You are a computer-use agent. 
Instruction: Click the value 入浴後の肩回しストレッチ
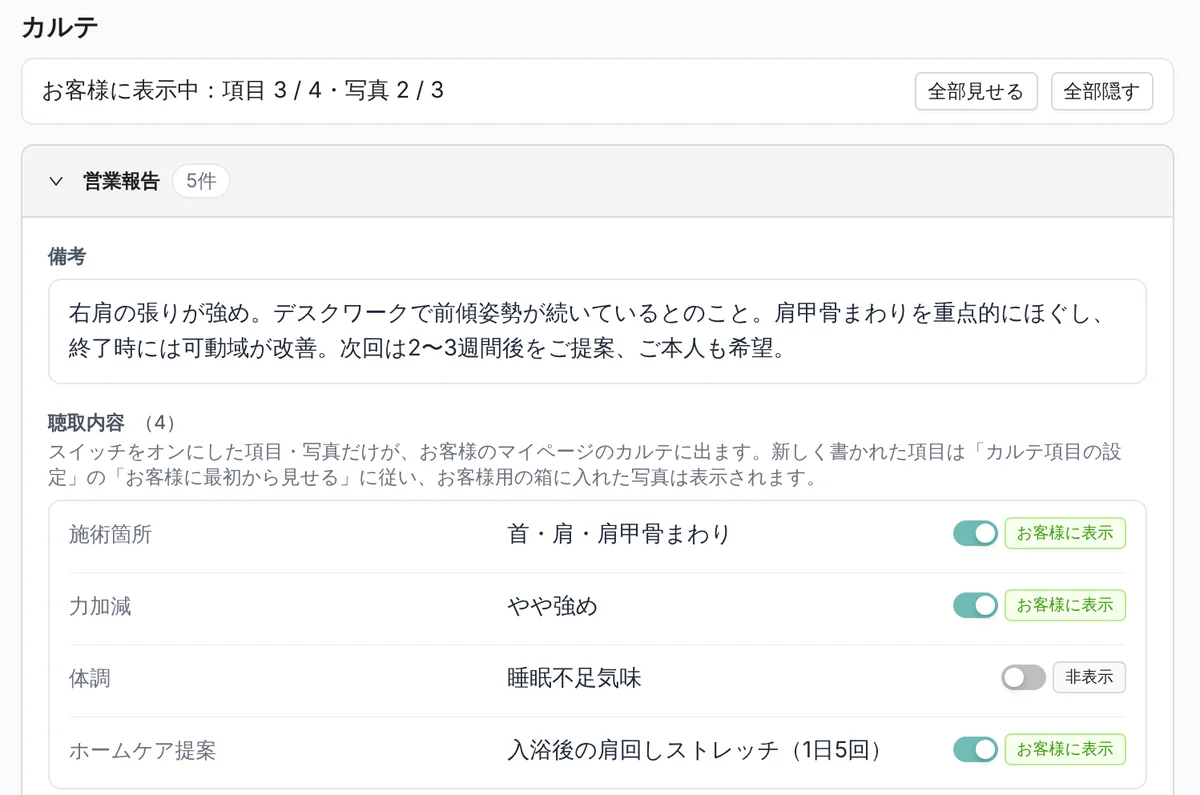tap(696, 750)
